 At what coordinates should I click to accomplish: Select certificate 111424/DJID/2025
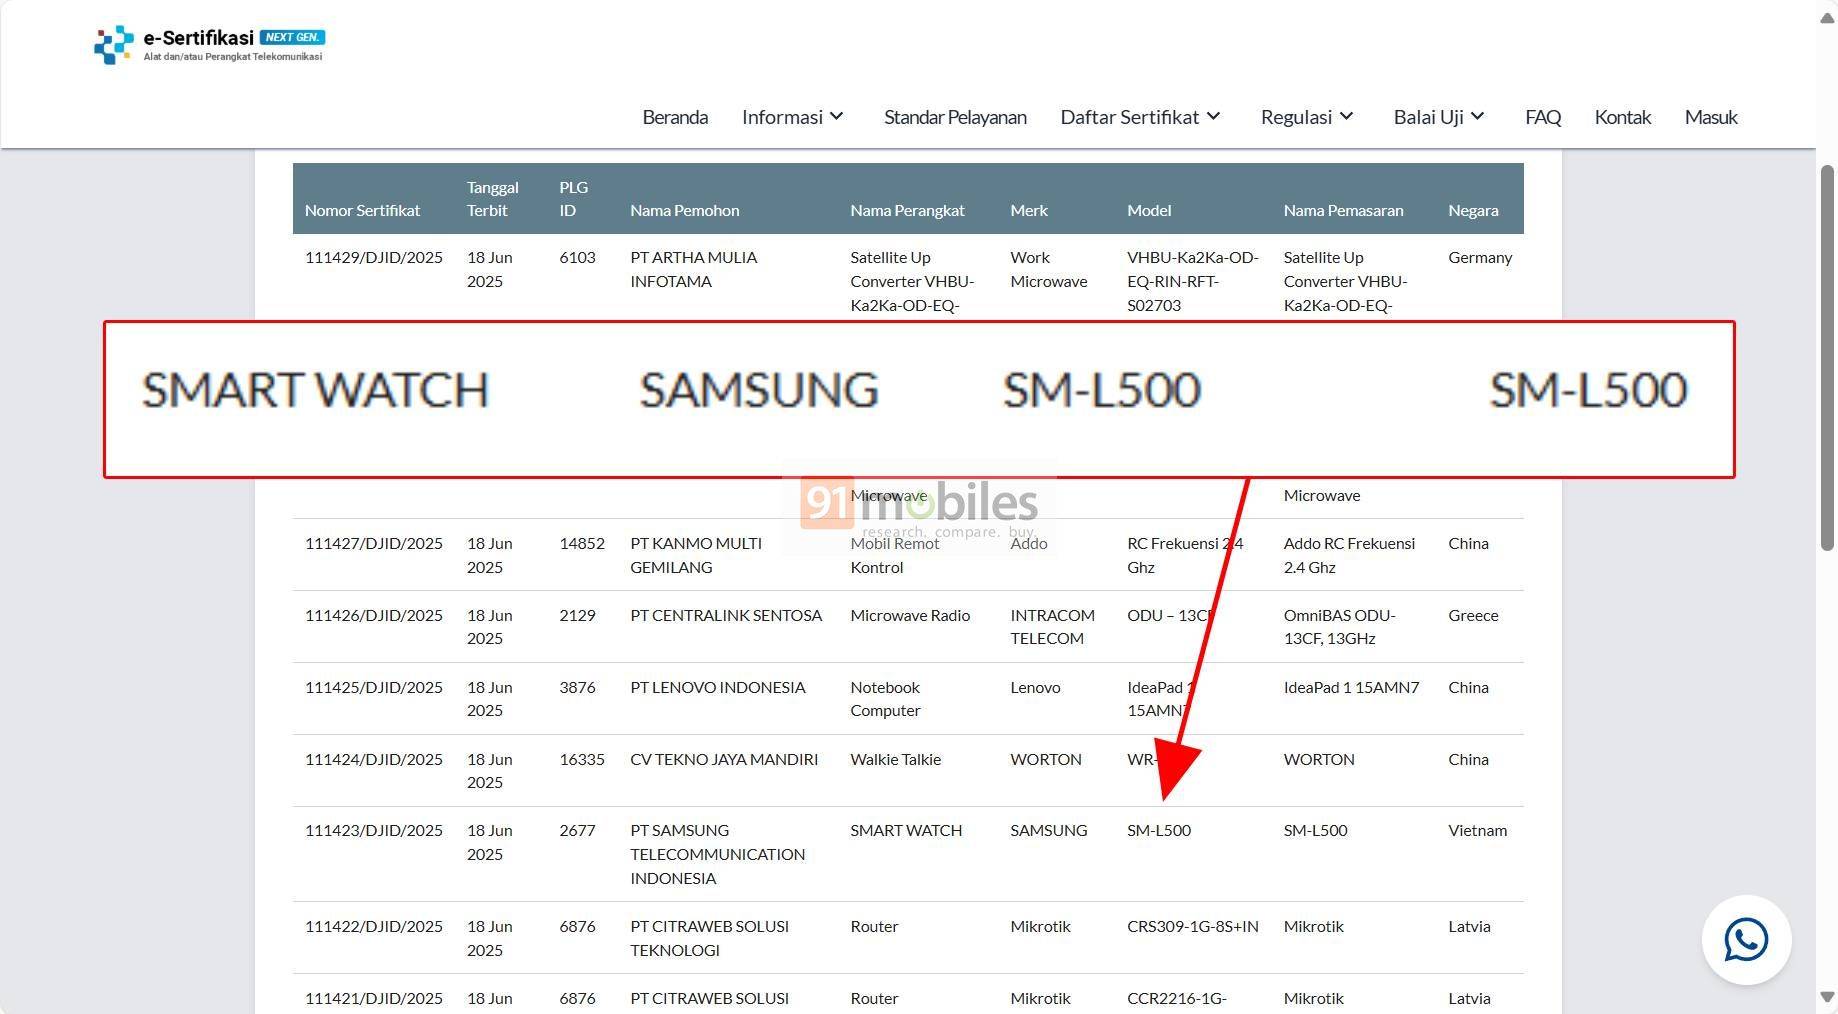(373, 759)
